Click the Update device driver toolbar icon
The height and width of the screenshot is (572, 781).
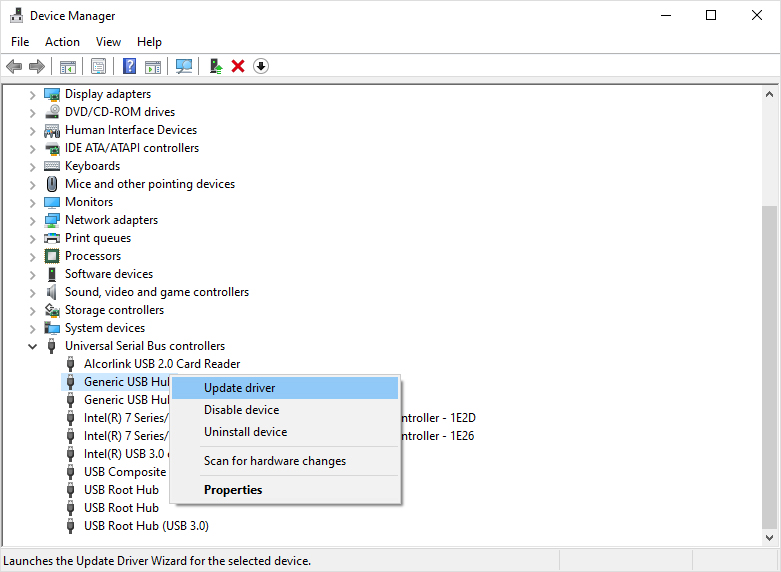click(x=215, y=66)
